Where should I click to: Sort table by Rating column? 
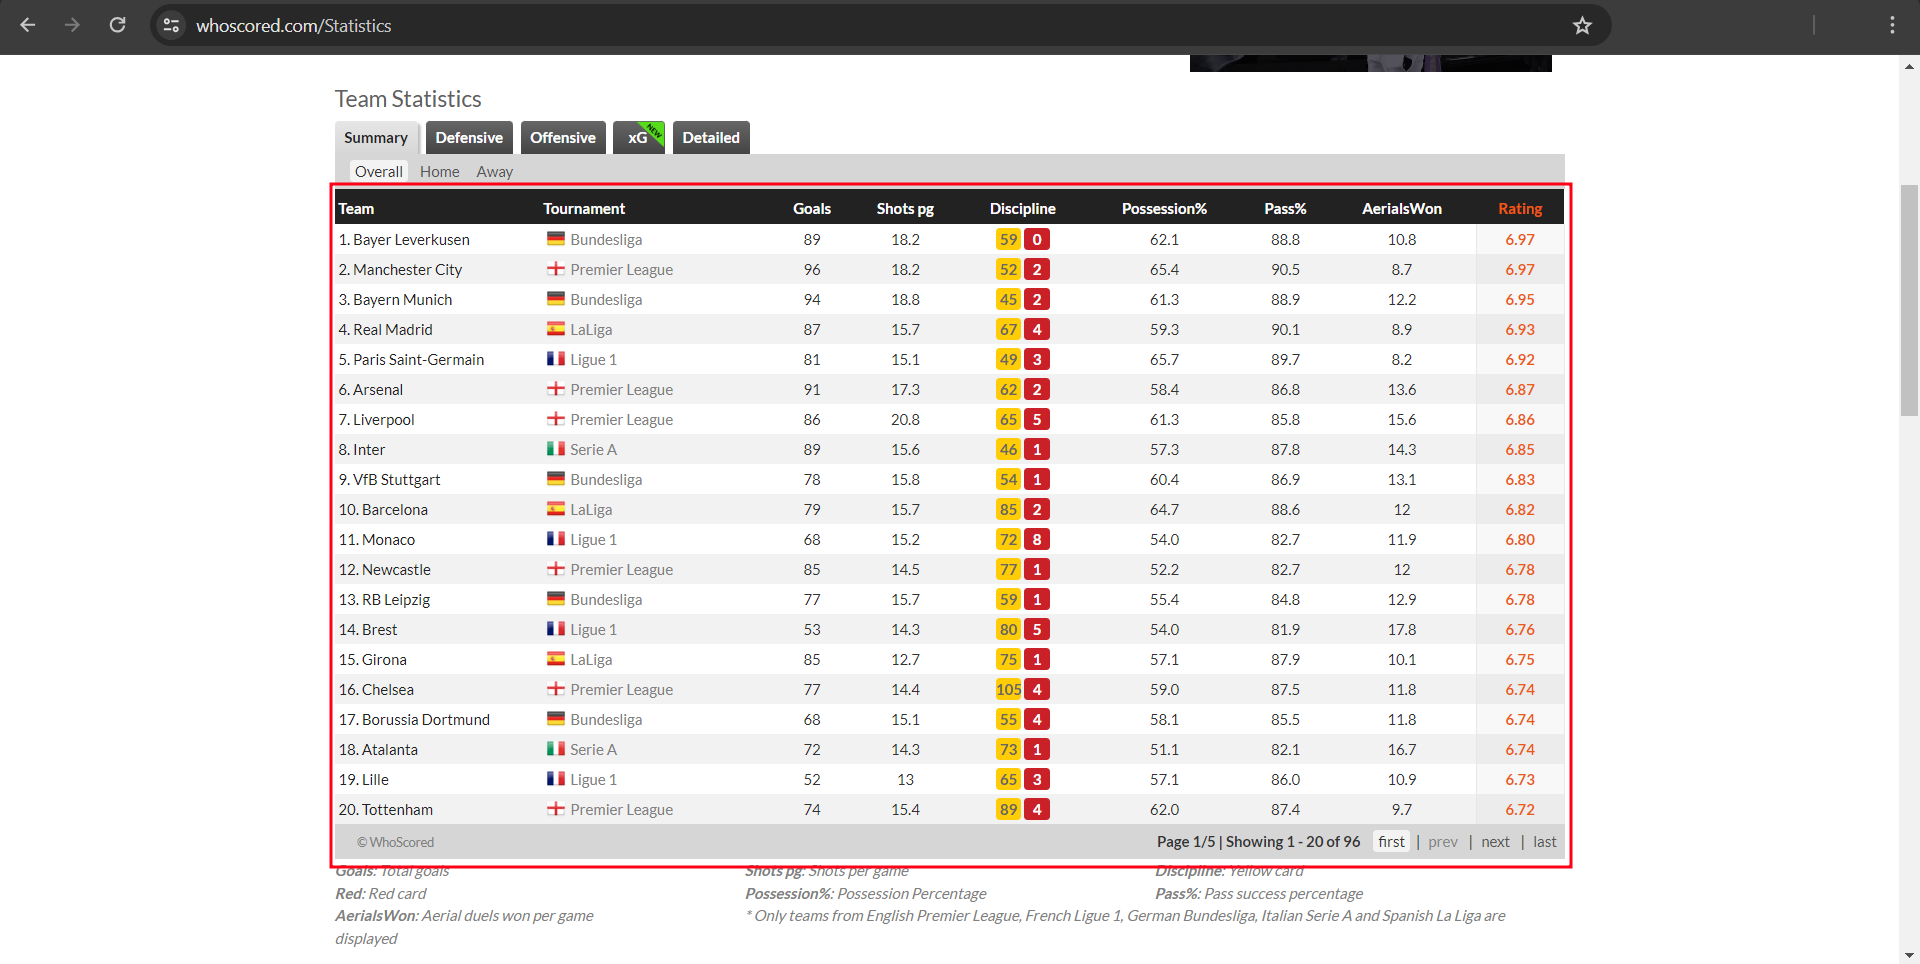pyautogui.click(x=1520, y=209)
